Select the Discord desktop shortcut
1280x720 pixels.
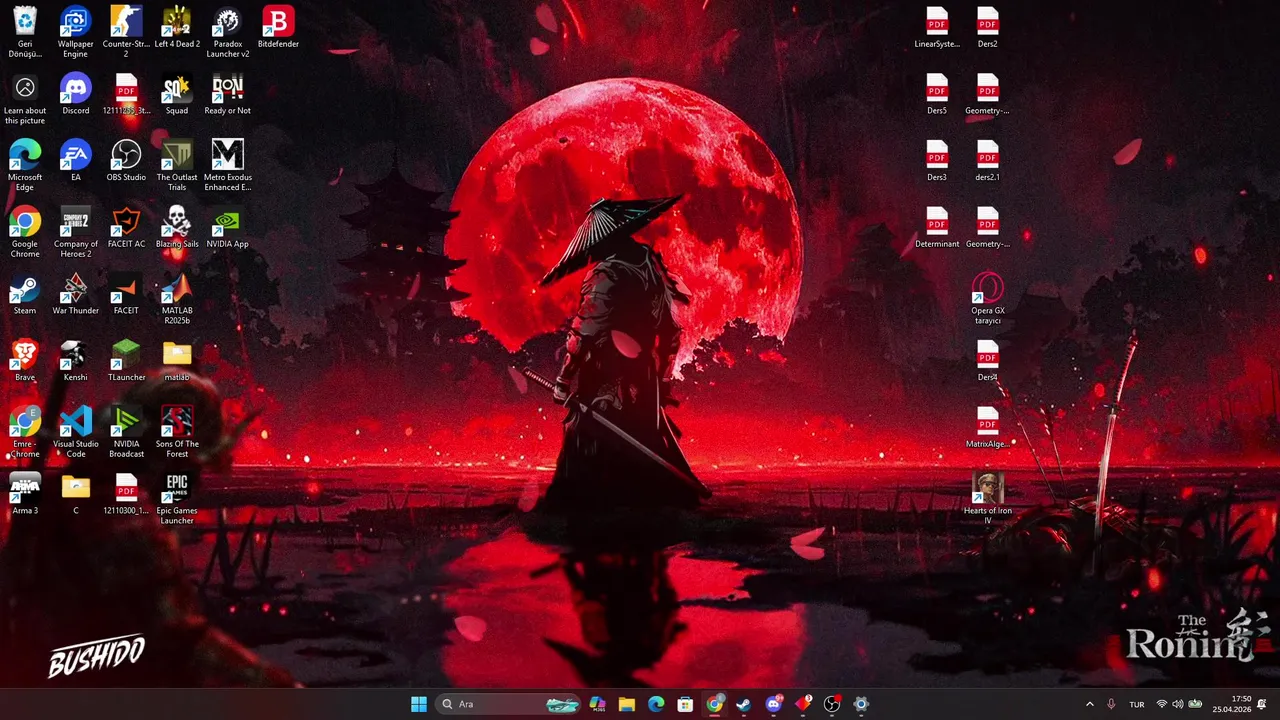[x=76, y=95]
